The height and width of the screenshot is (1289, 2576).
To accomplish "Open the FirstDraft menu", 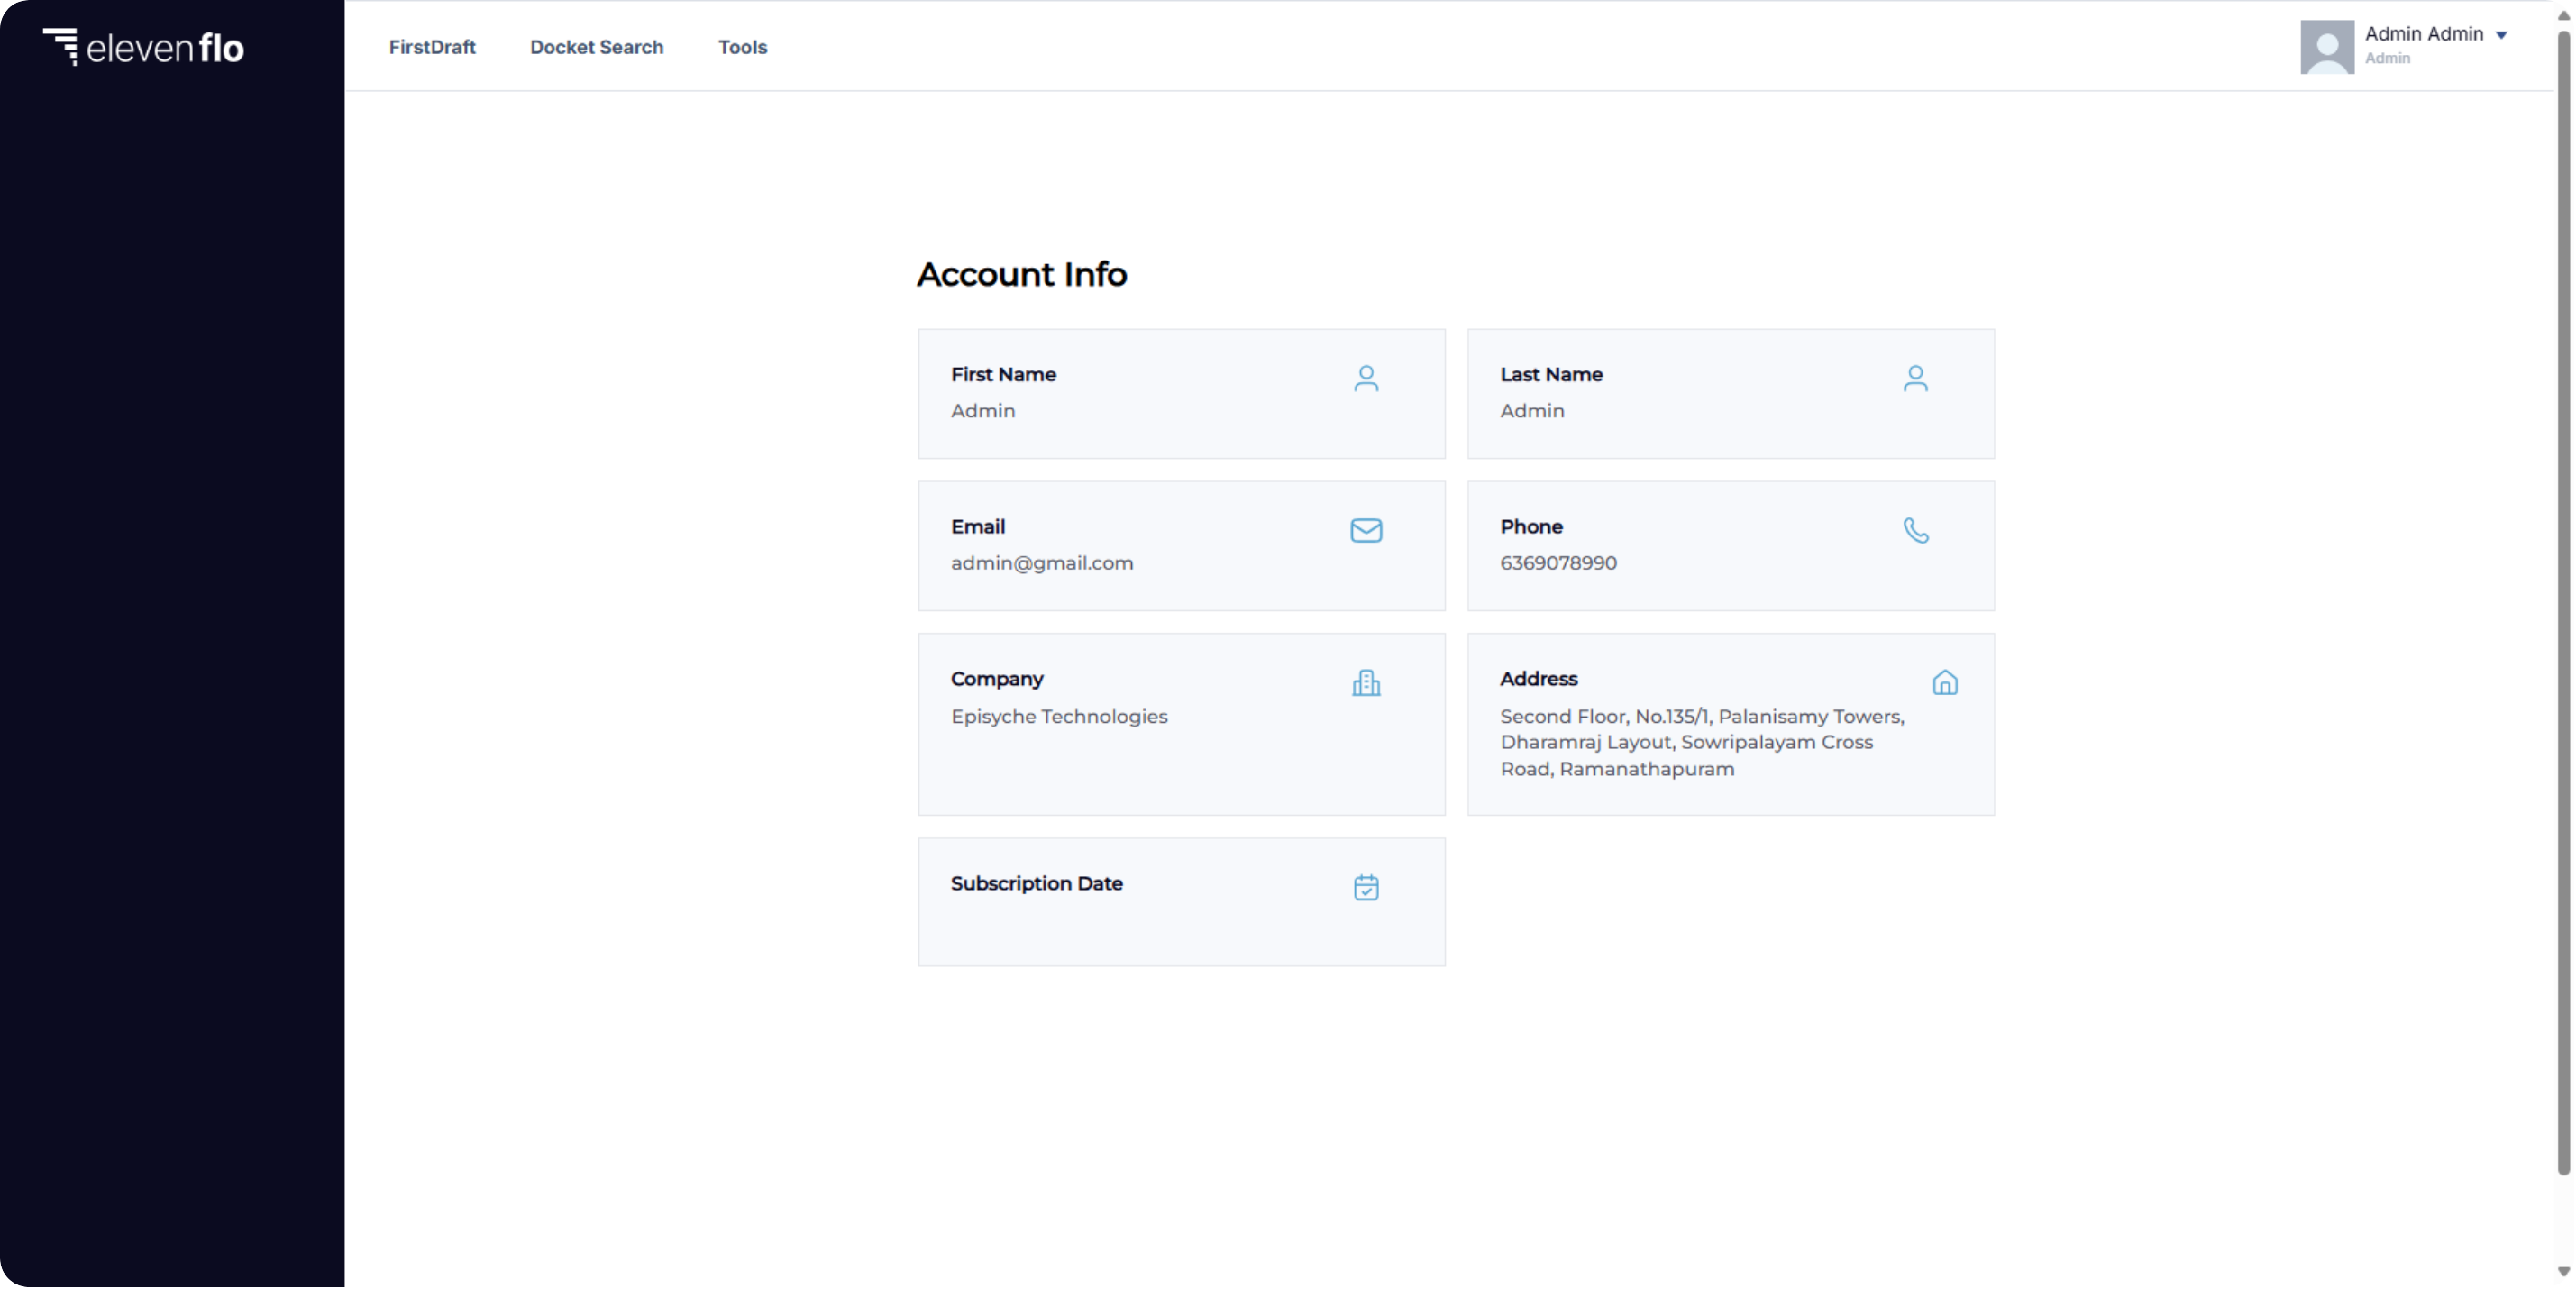I will (x=432, y=47).
